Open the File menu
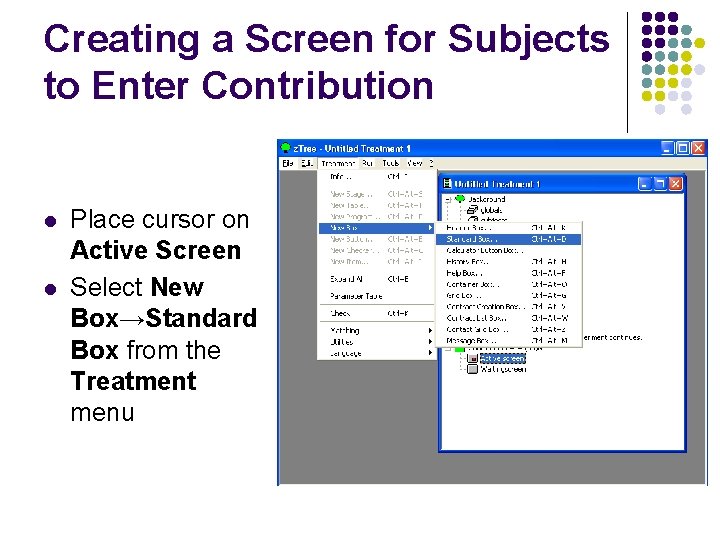720x540 pixels. click(x=287, y=163)
